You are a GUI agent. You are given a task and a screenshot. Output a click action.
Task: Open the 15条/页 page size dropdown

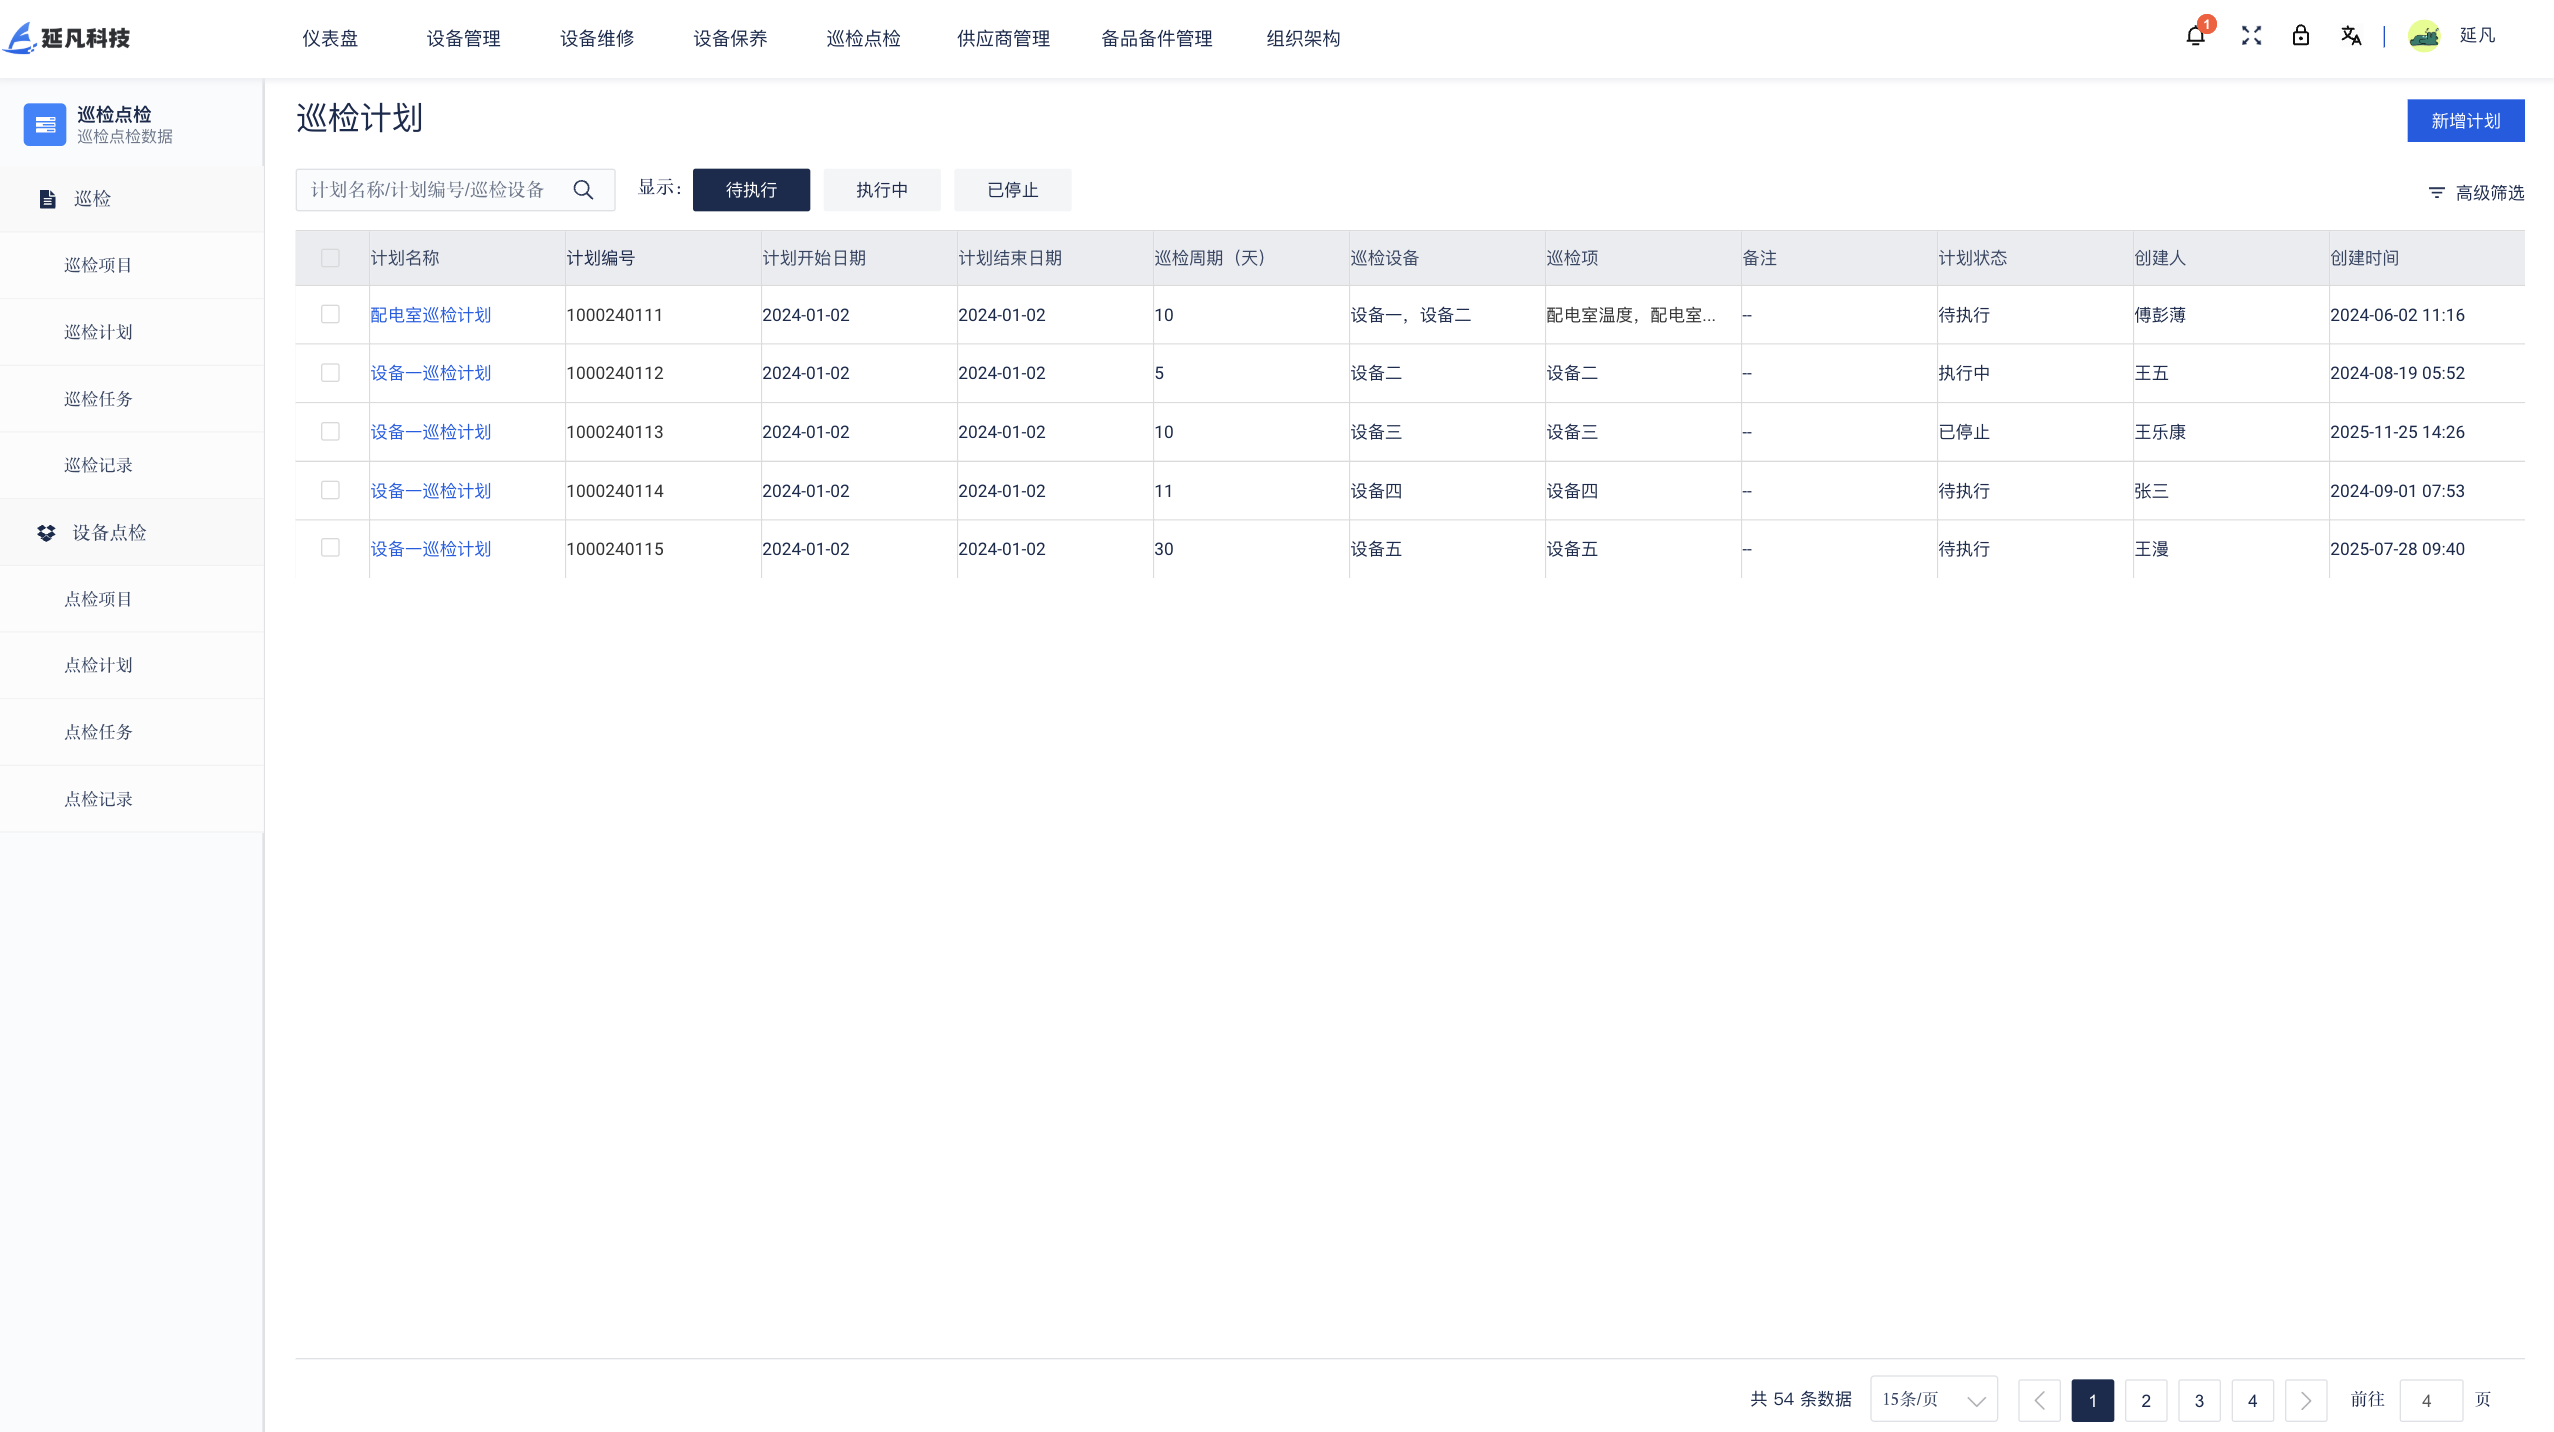[1933, 1400]
